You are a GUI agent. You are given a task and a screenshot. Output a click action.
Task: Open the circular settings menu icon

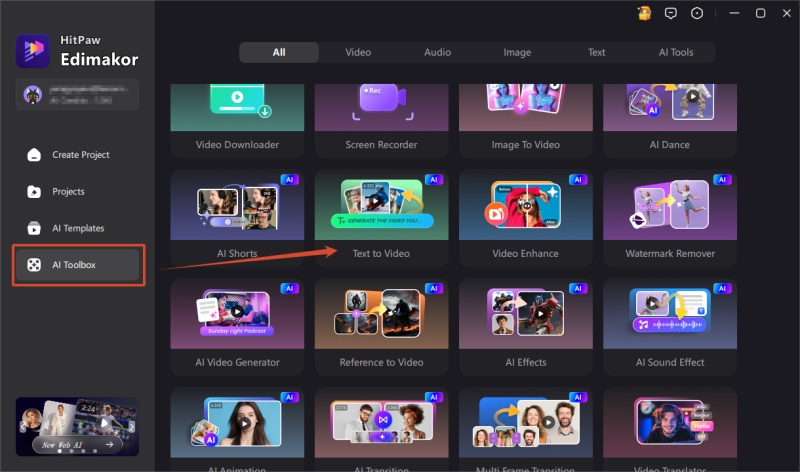[x=697, y=13]
